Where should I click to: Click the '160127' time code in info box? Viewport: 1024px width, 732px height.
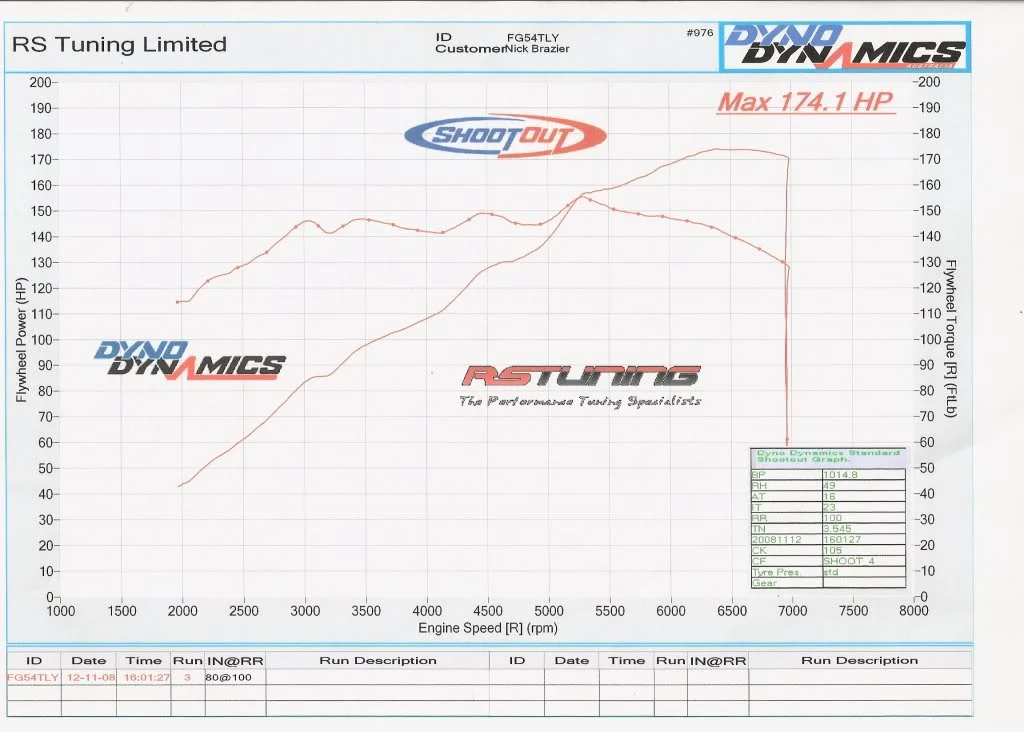(842, 539)
